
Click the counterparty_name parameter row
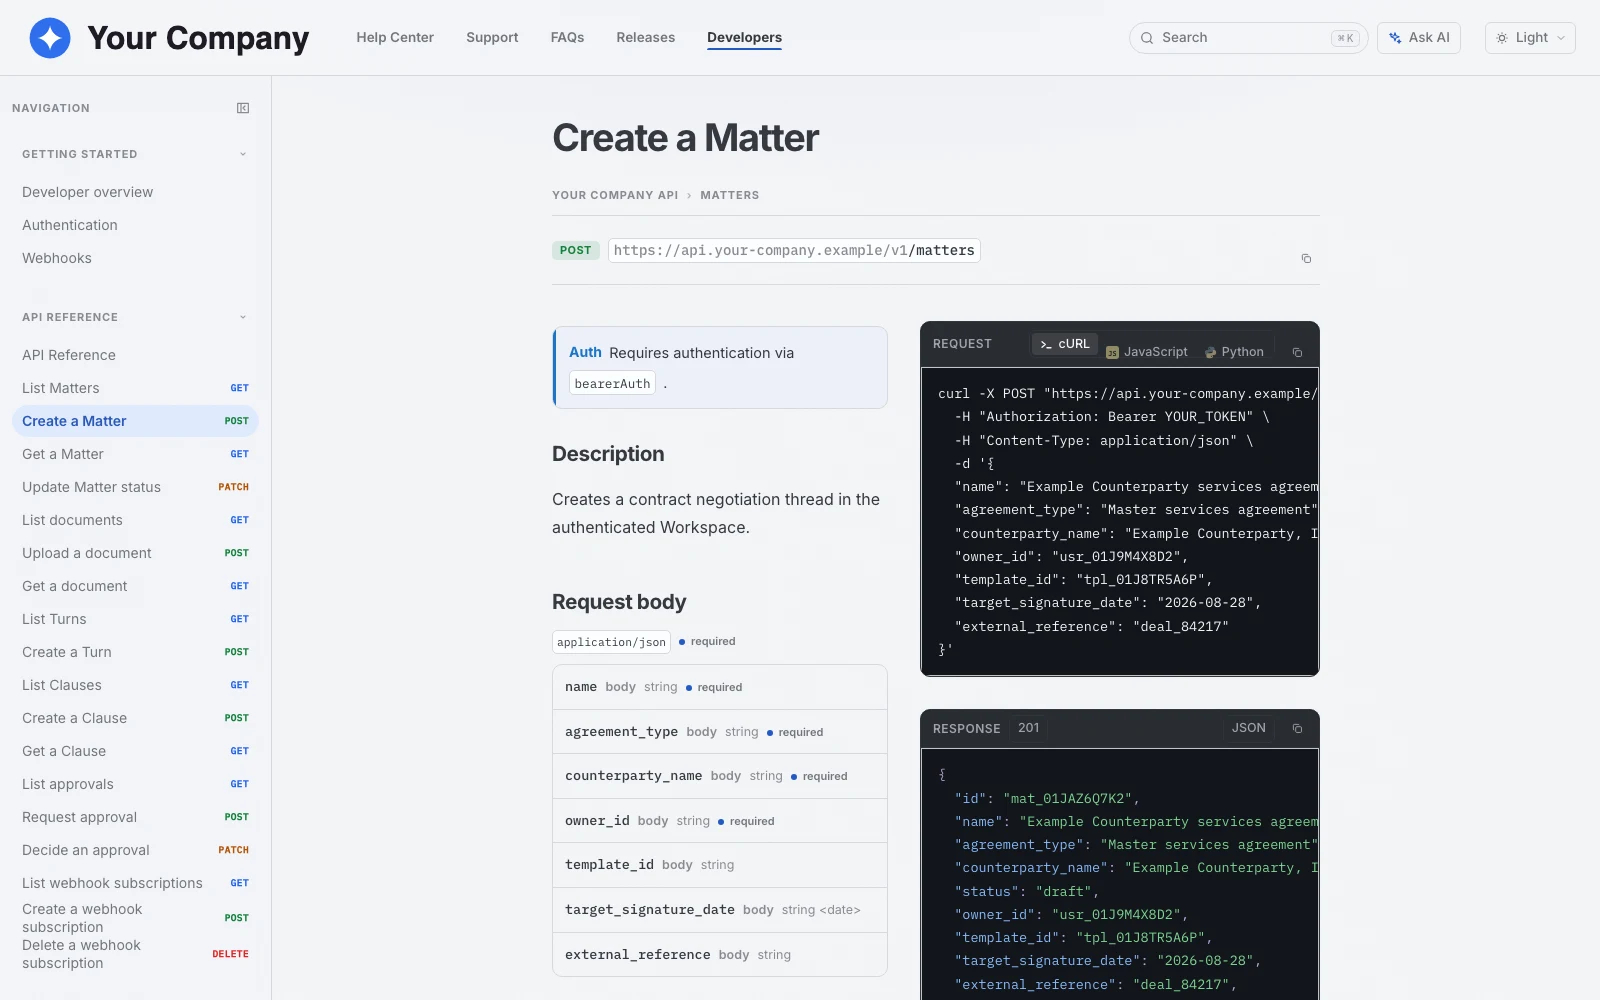click(x=719, y=776)
